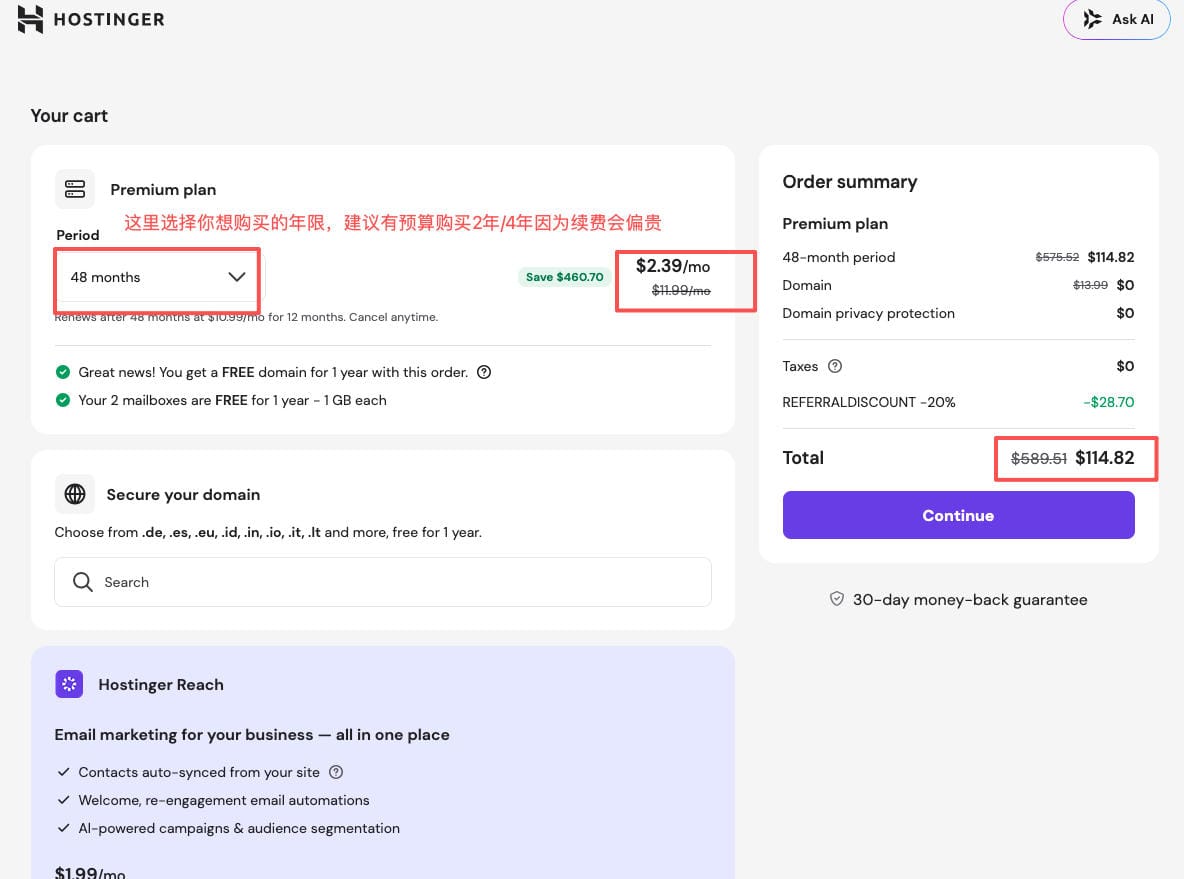Click the Taxes help icon

[834, 366]
